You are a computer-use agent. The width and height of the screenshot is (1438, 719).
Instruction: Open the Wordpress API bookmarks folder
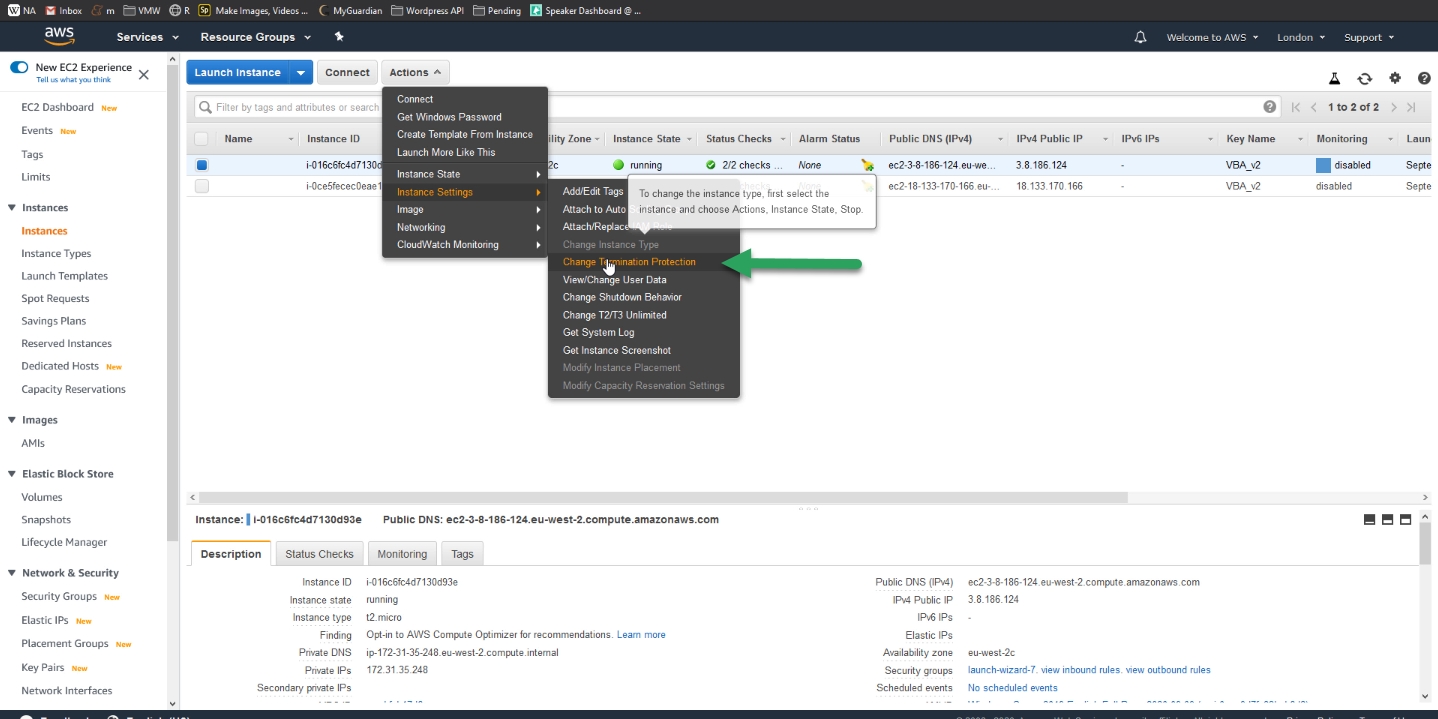point(427,10)
